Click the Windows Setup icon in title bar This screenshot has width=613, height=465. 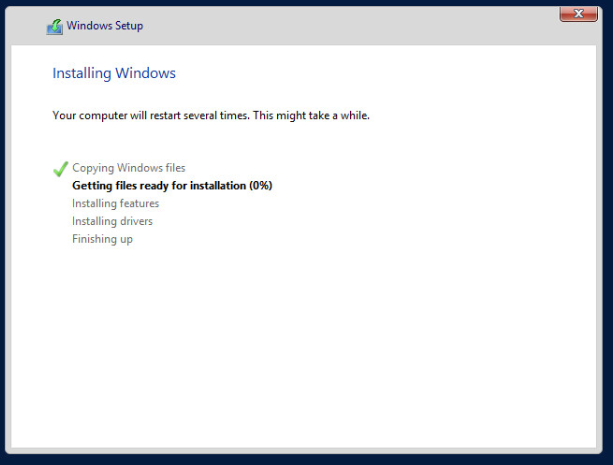pos(54,26)
